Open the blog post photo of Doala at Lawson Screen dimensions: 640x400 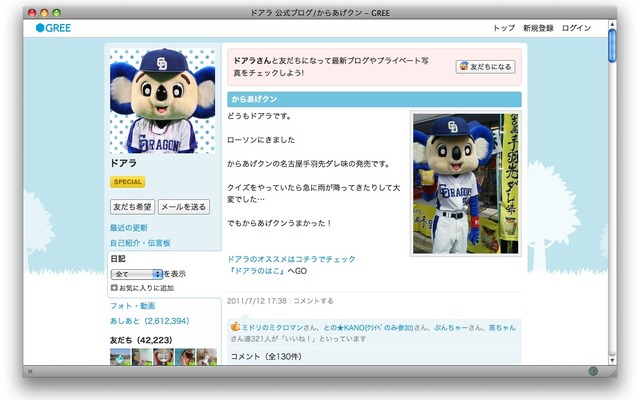coord(465,183)
